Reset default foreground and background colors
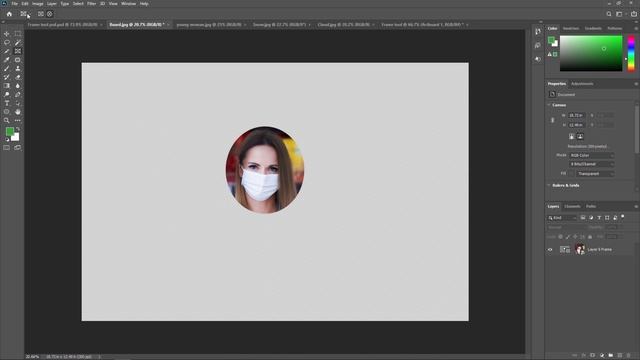 (x=7, y=140)
